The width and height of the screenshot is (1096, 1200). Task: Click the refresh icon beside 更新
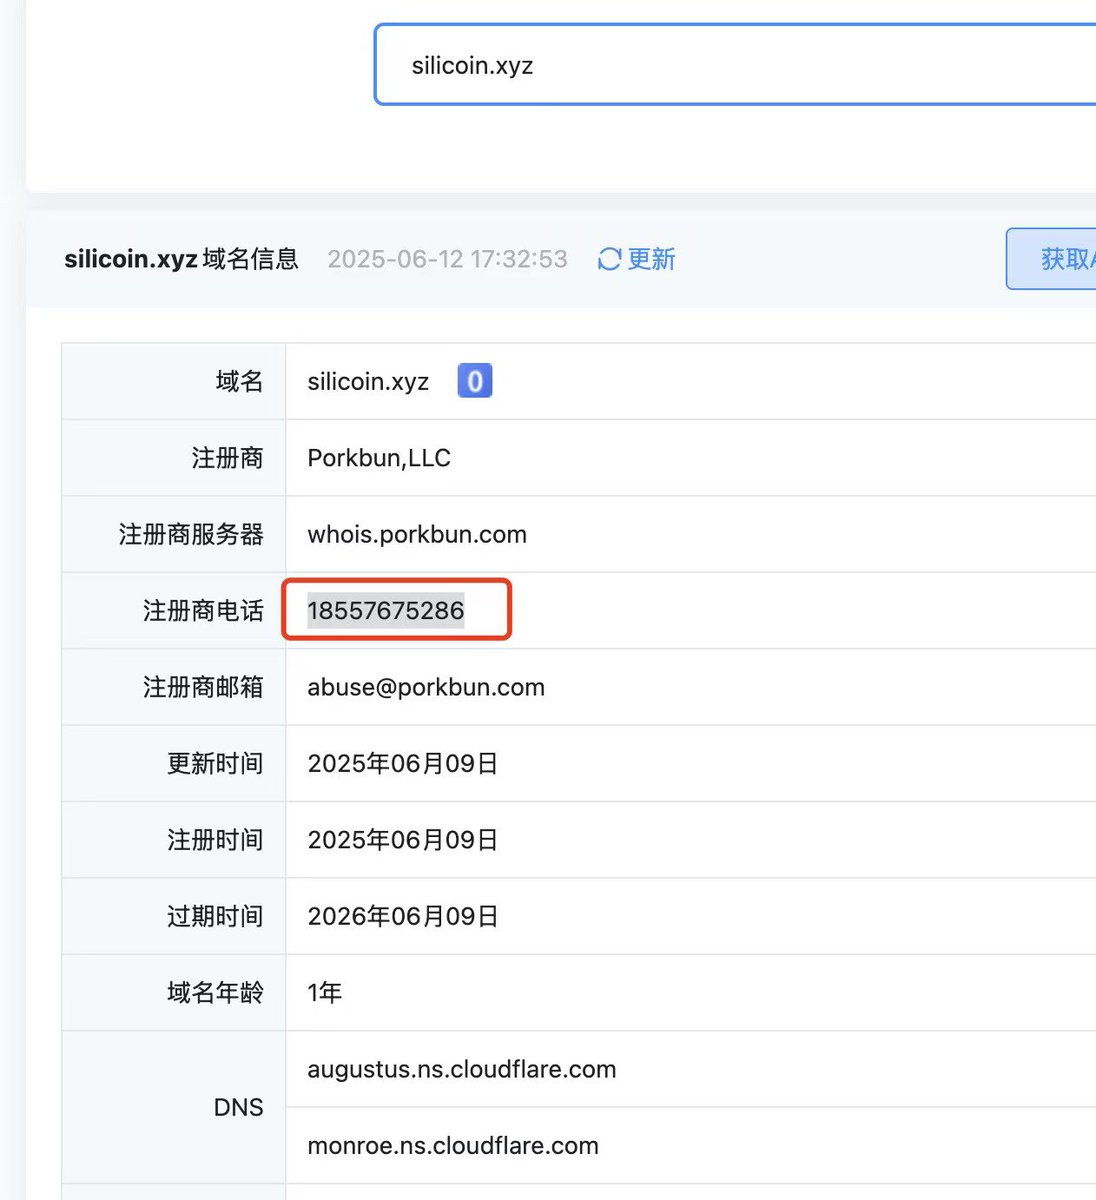[x=609, y=259]
